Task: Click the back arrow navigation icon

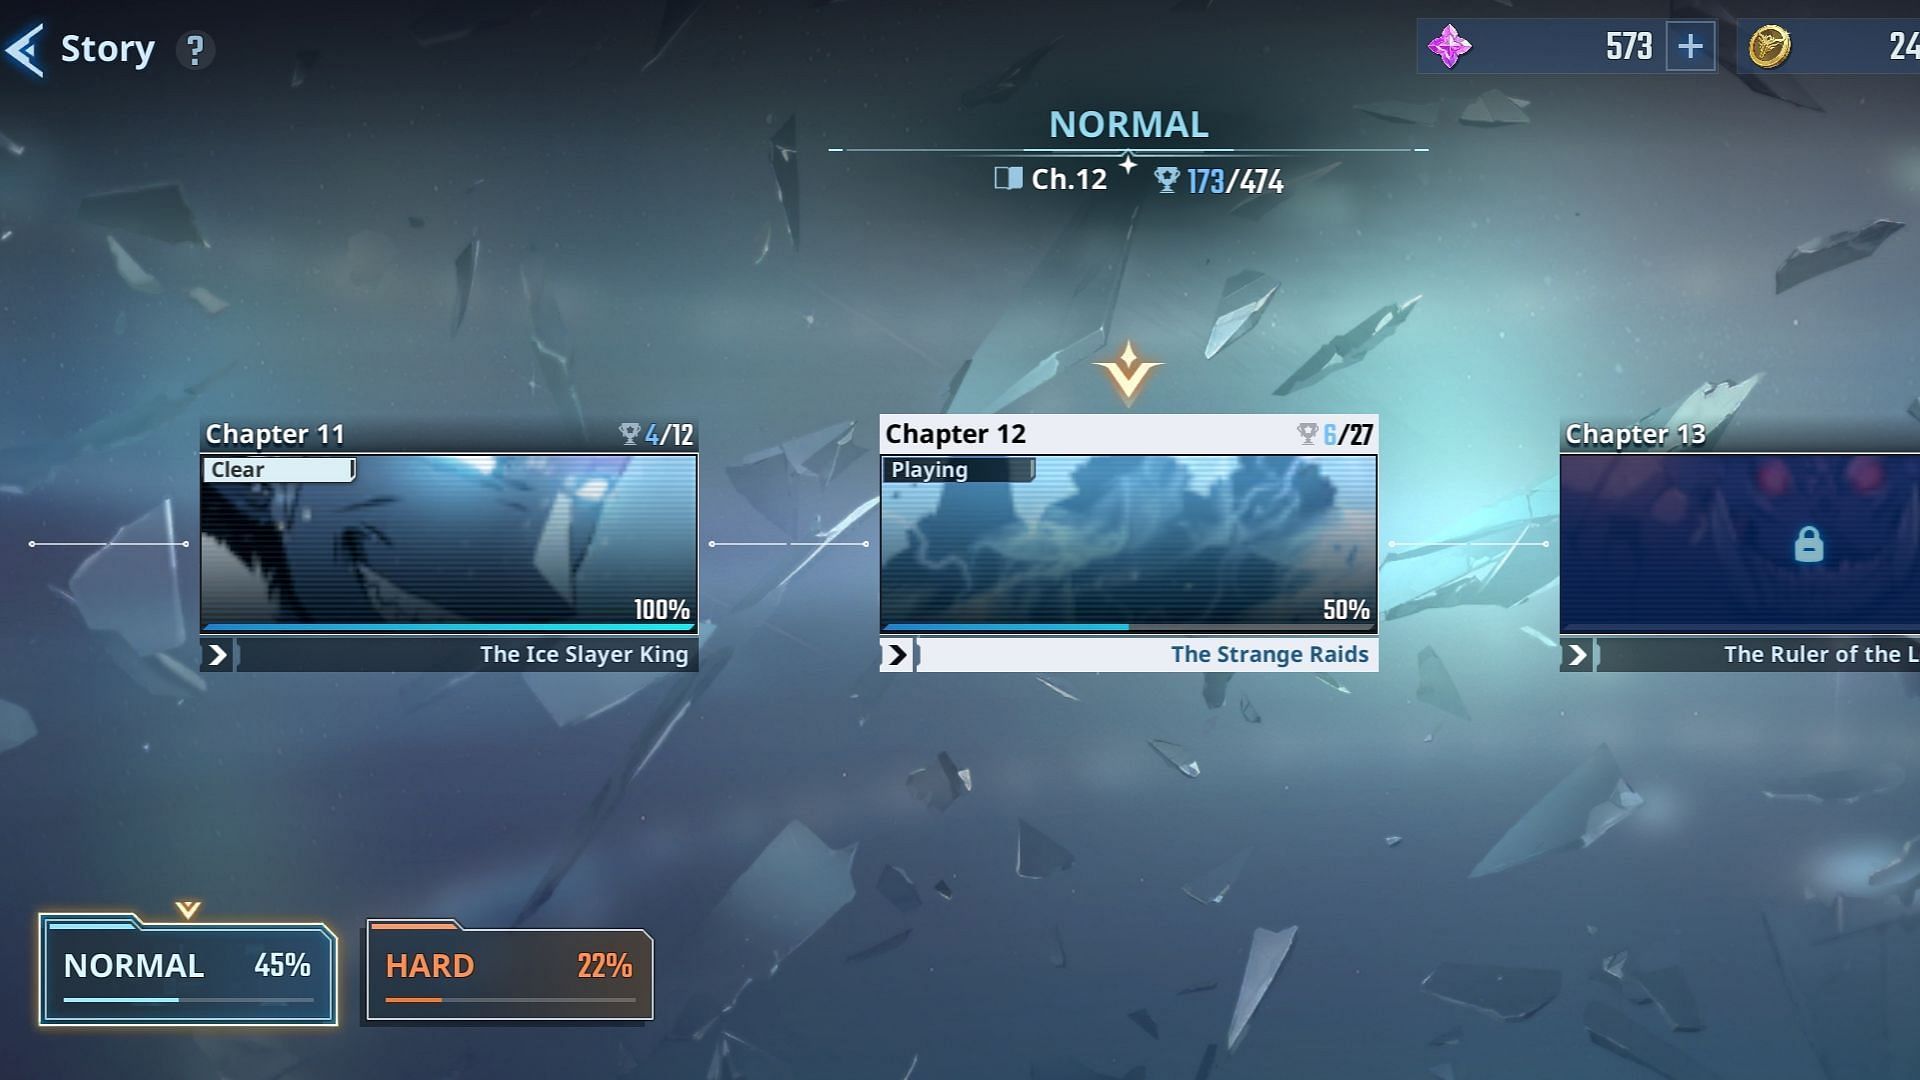Action: click(25, 47)
